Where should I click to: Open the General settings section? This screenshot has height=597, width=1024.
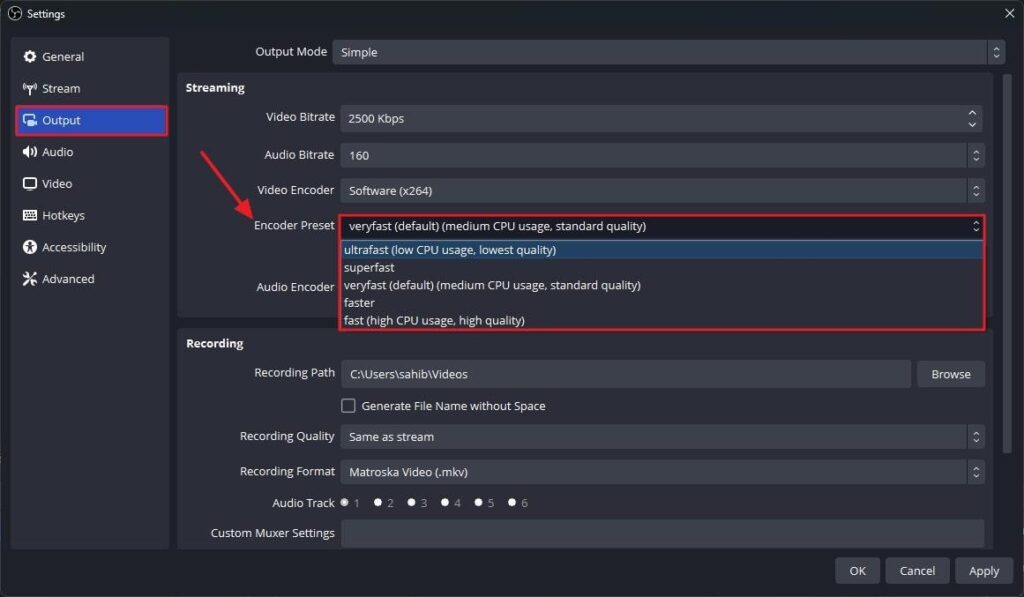pos(60,57)
